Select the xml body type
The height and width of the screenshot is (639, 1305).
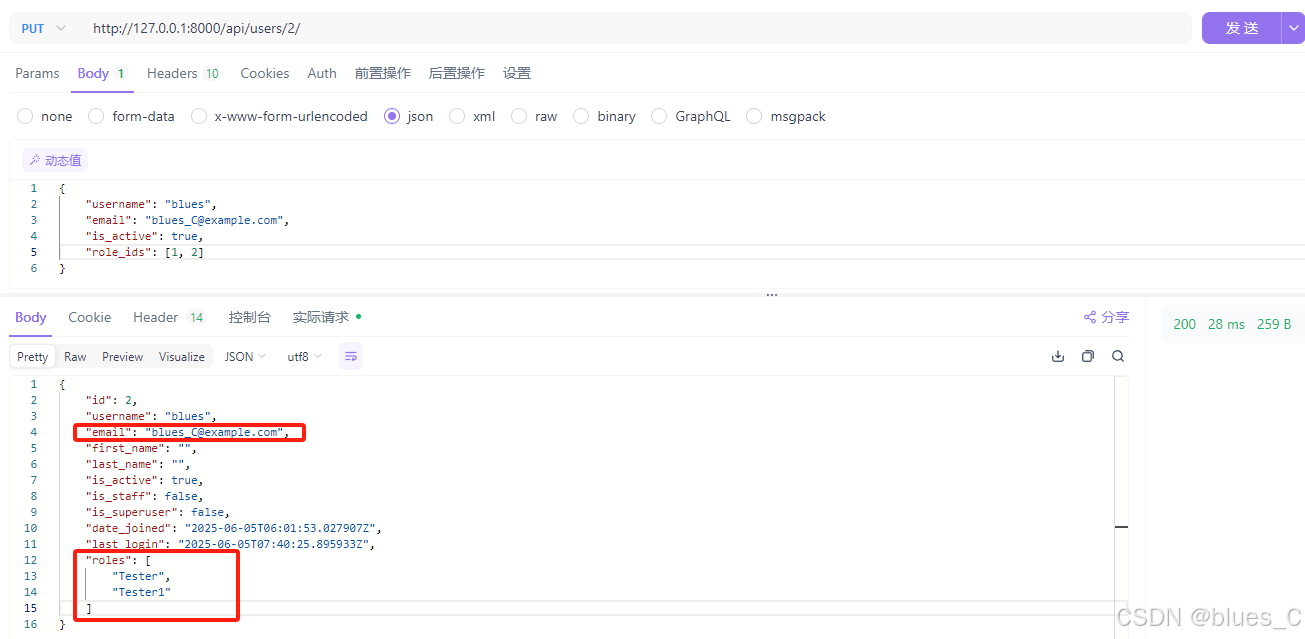[x=472, y=116]
